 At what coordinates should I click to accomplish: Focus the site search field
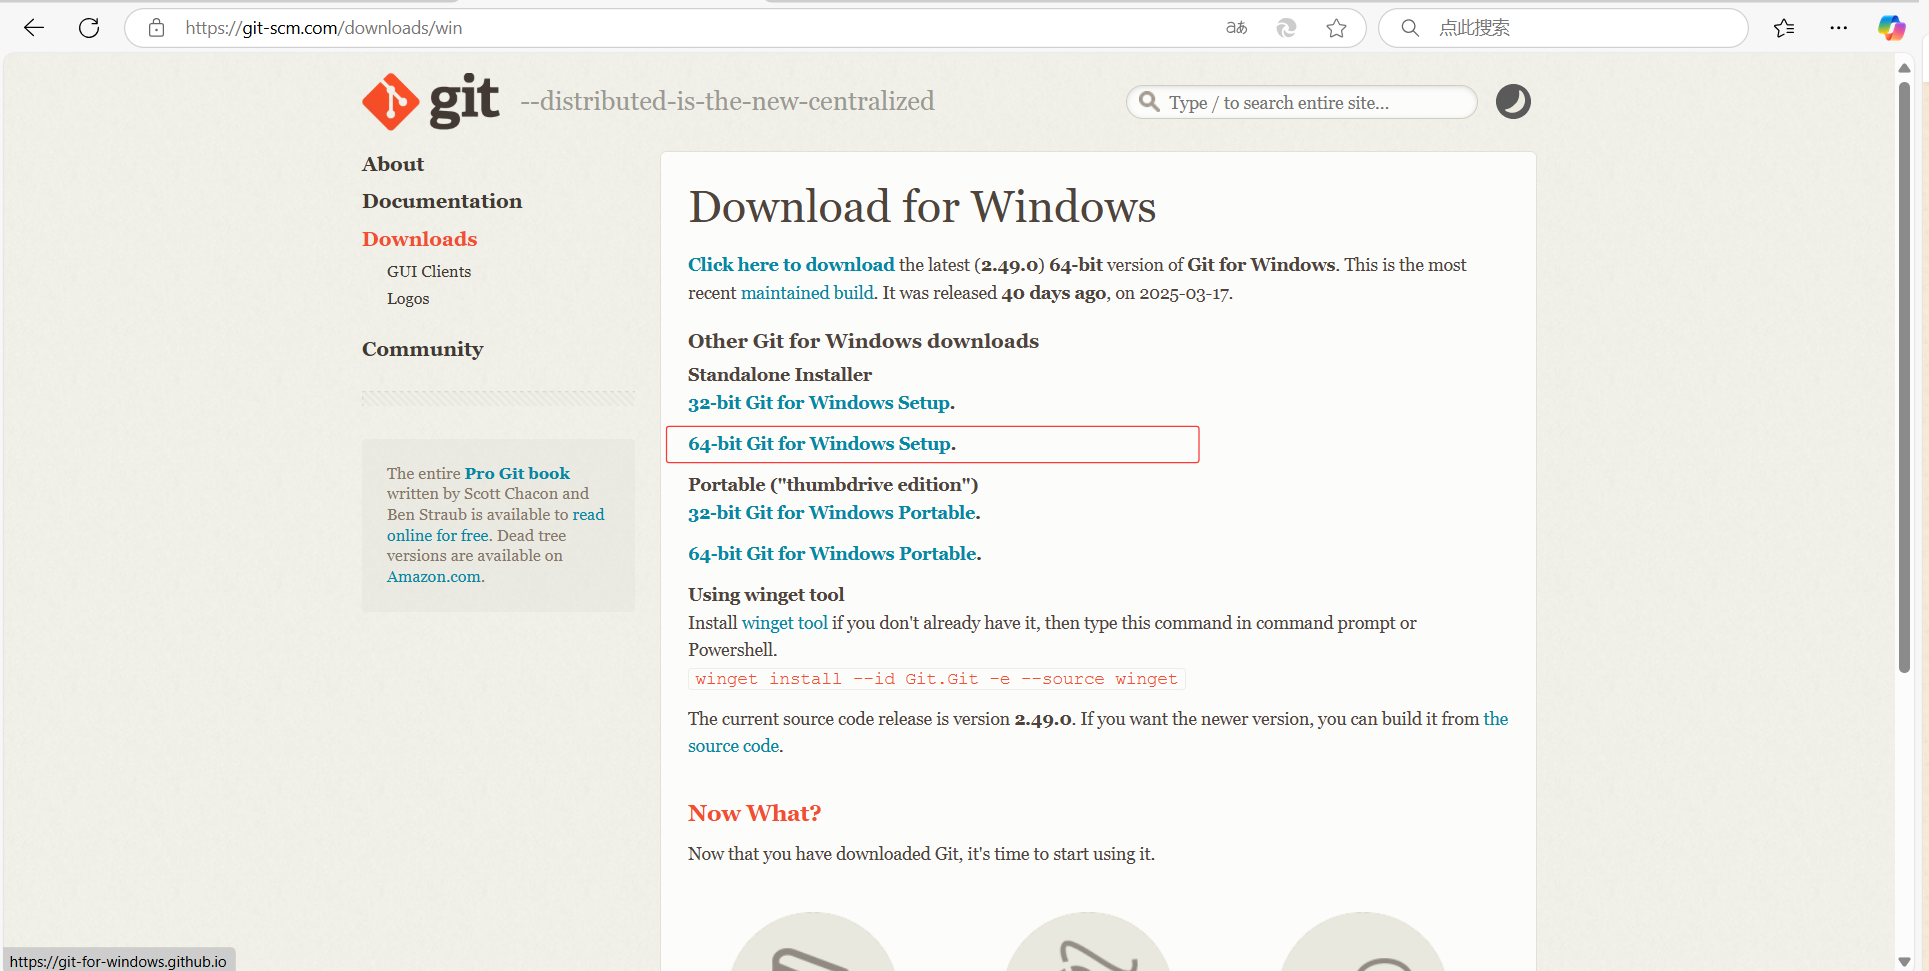coord(1302,102)
